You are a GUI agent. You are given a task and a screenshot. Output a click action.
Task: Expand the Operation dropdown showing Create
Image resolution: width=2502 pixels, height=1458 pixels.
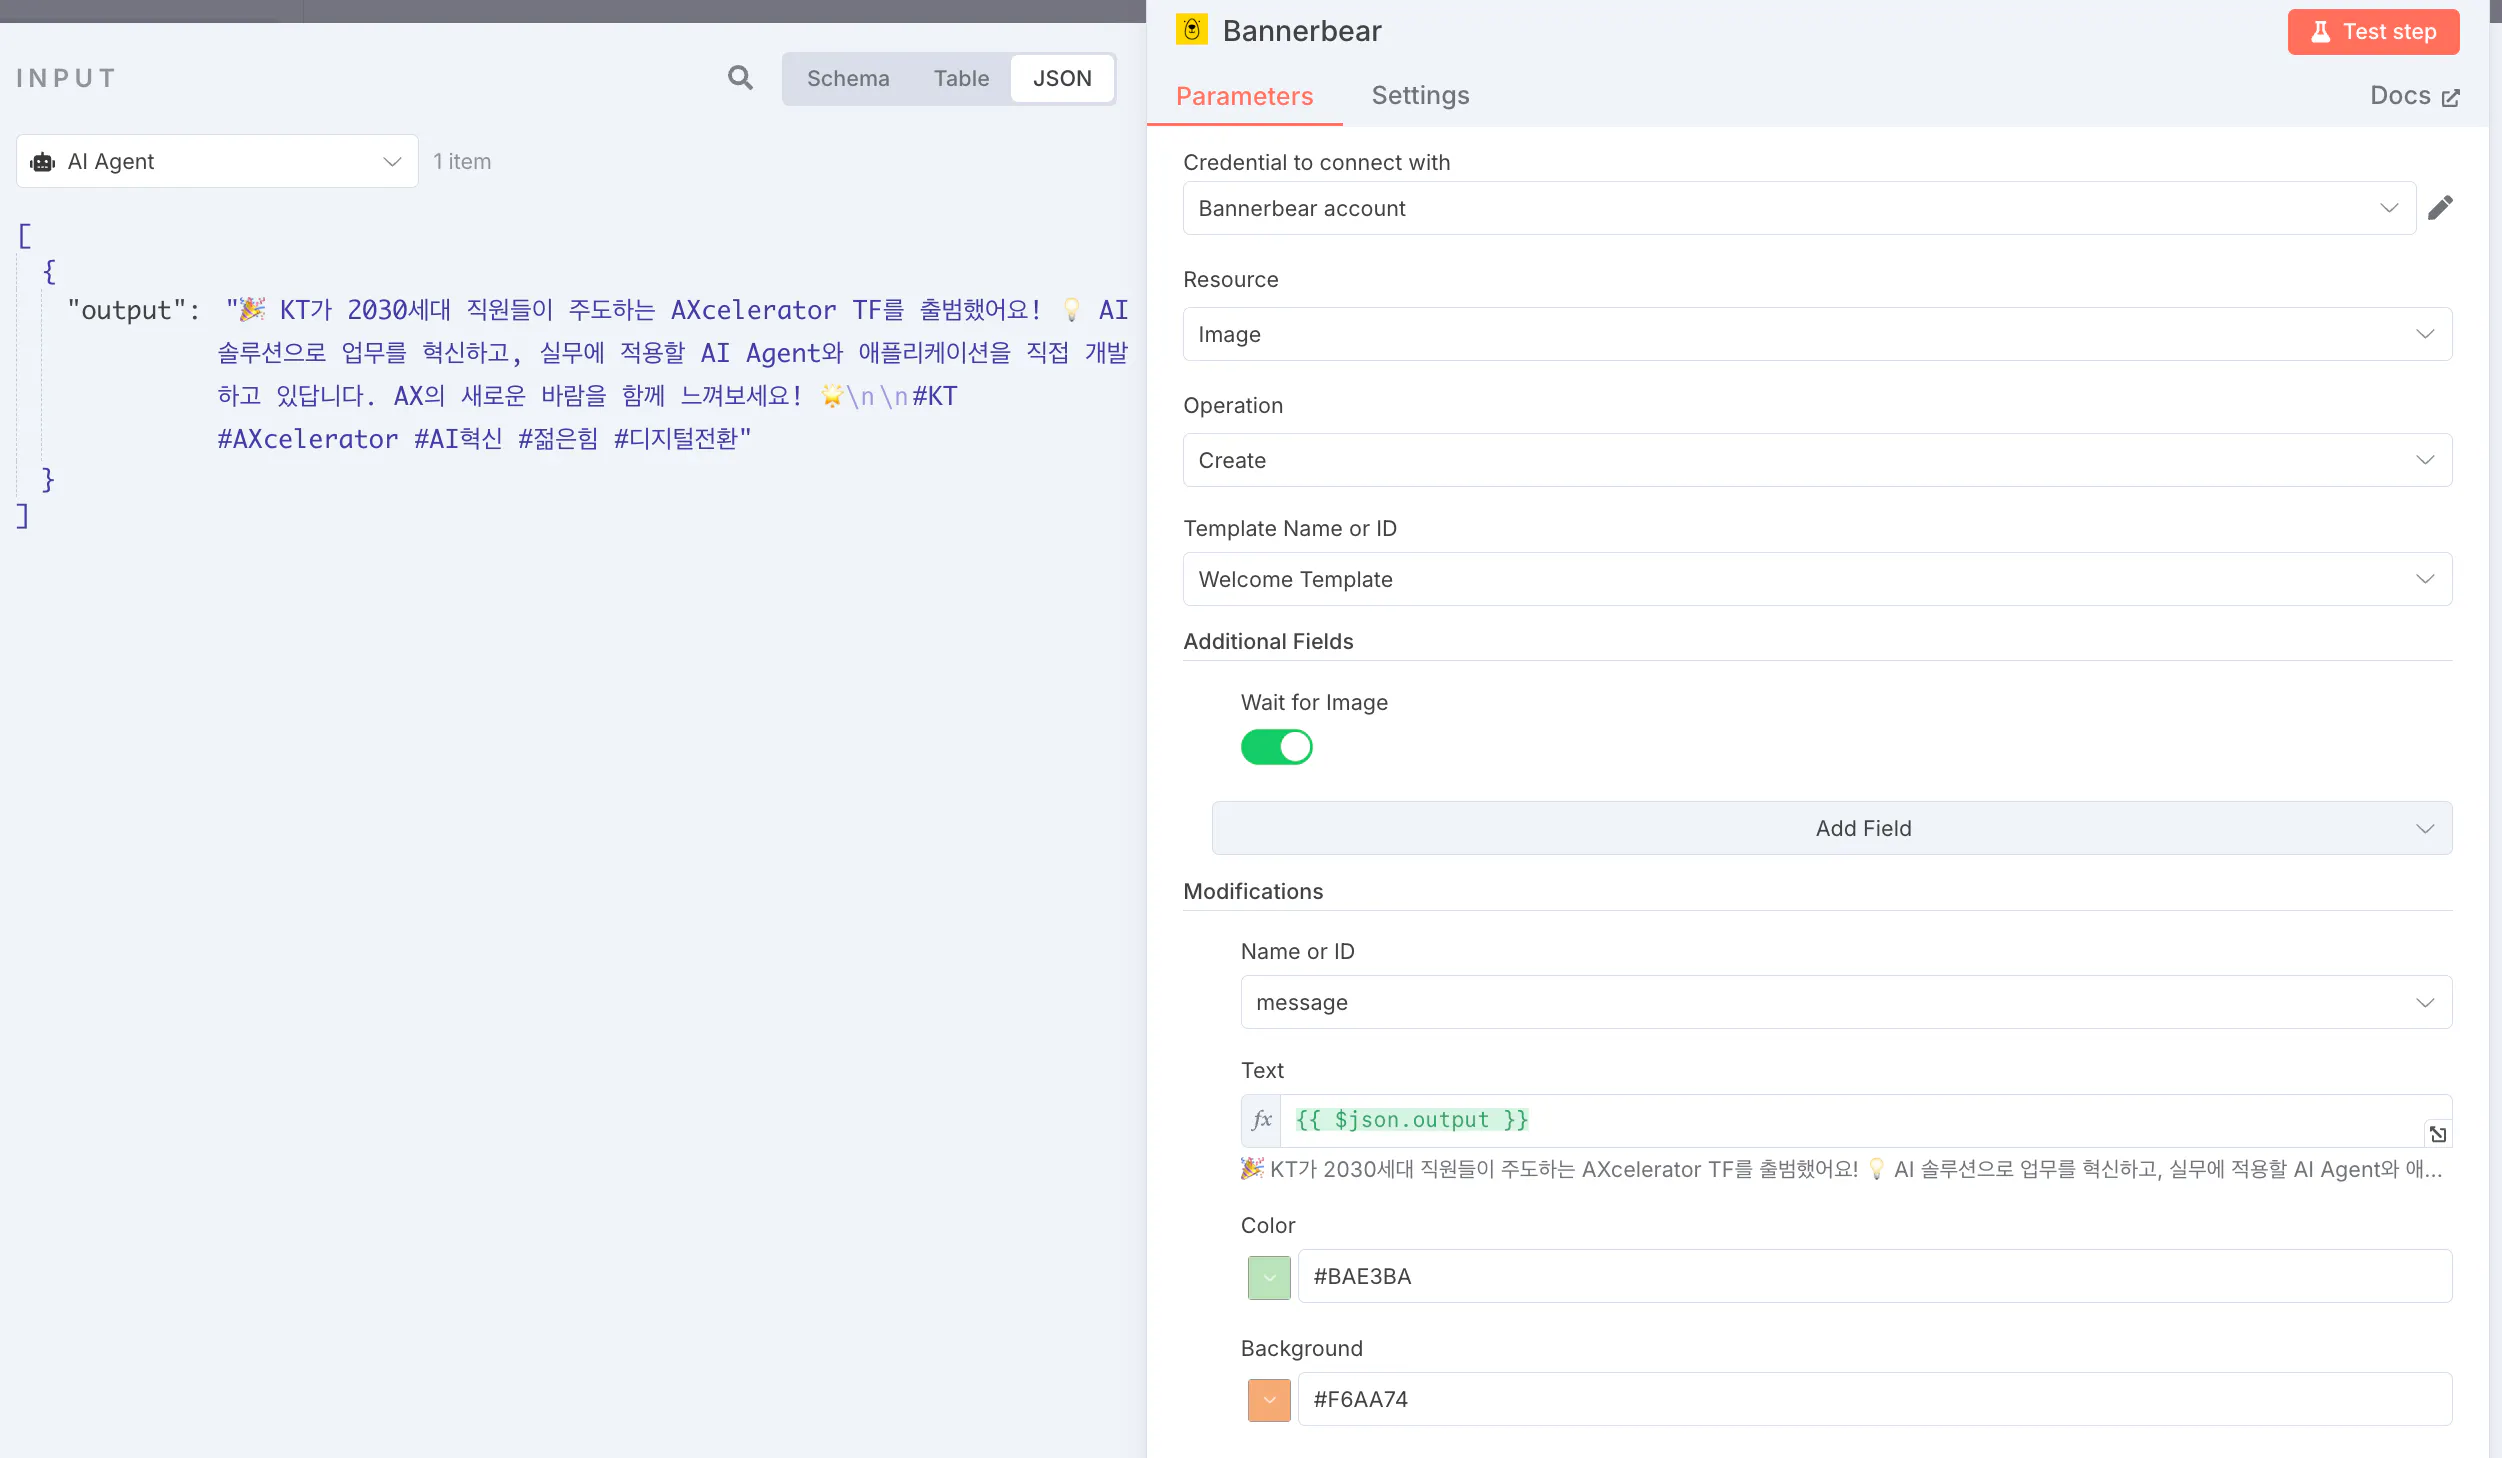(1817, 460)
